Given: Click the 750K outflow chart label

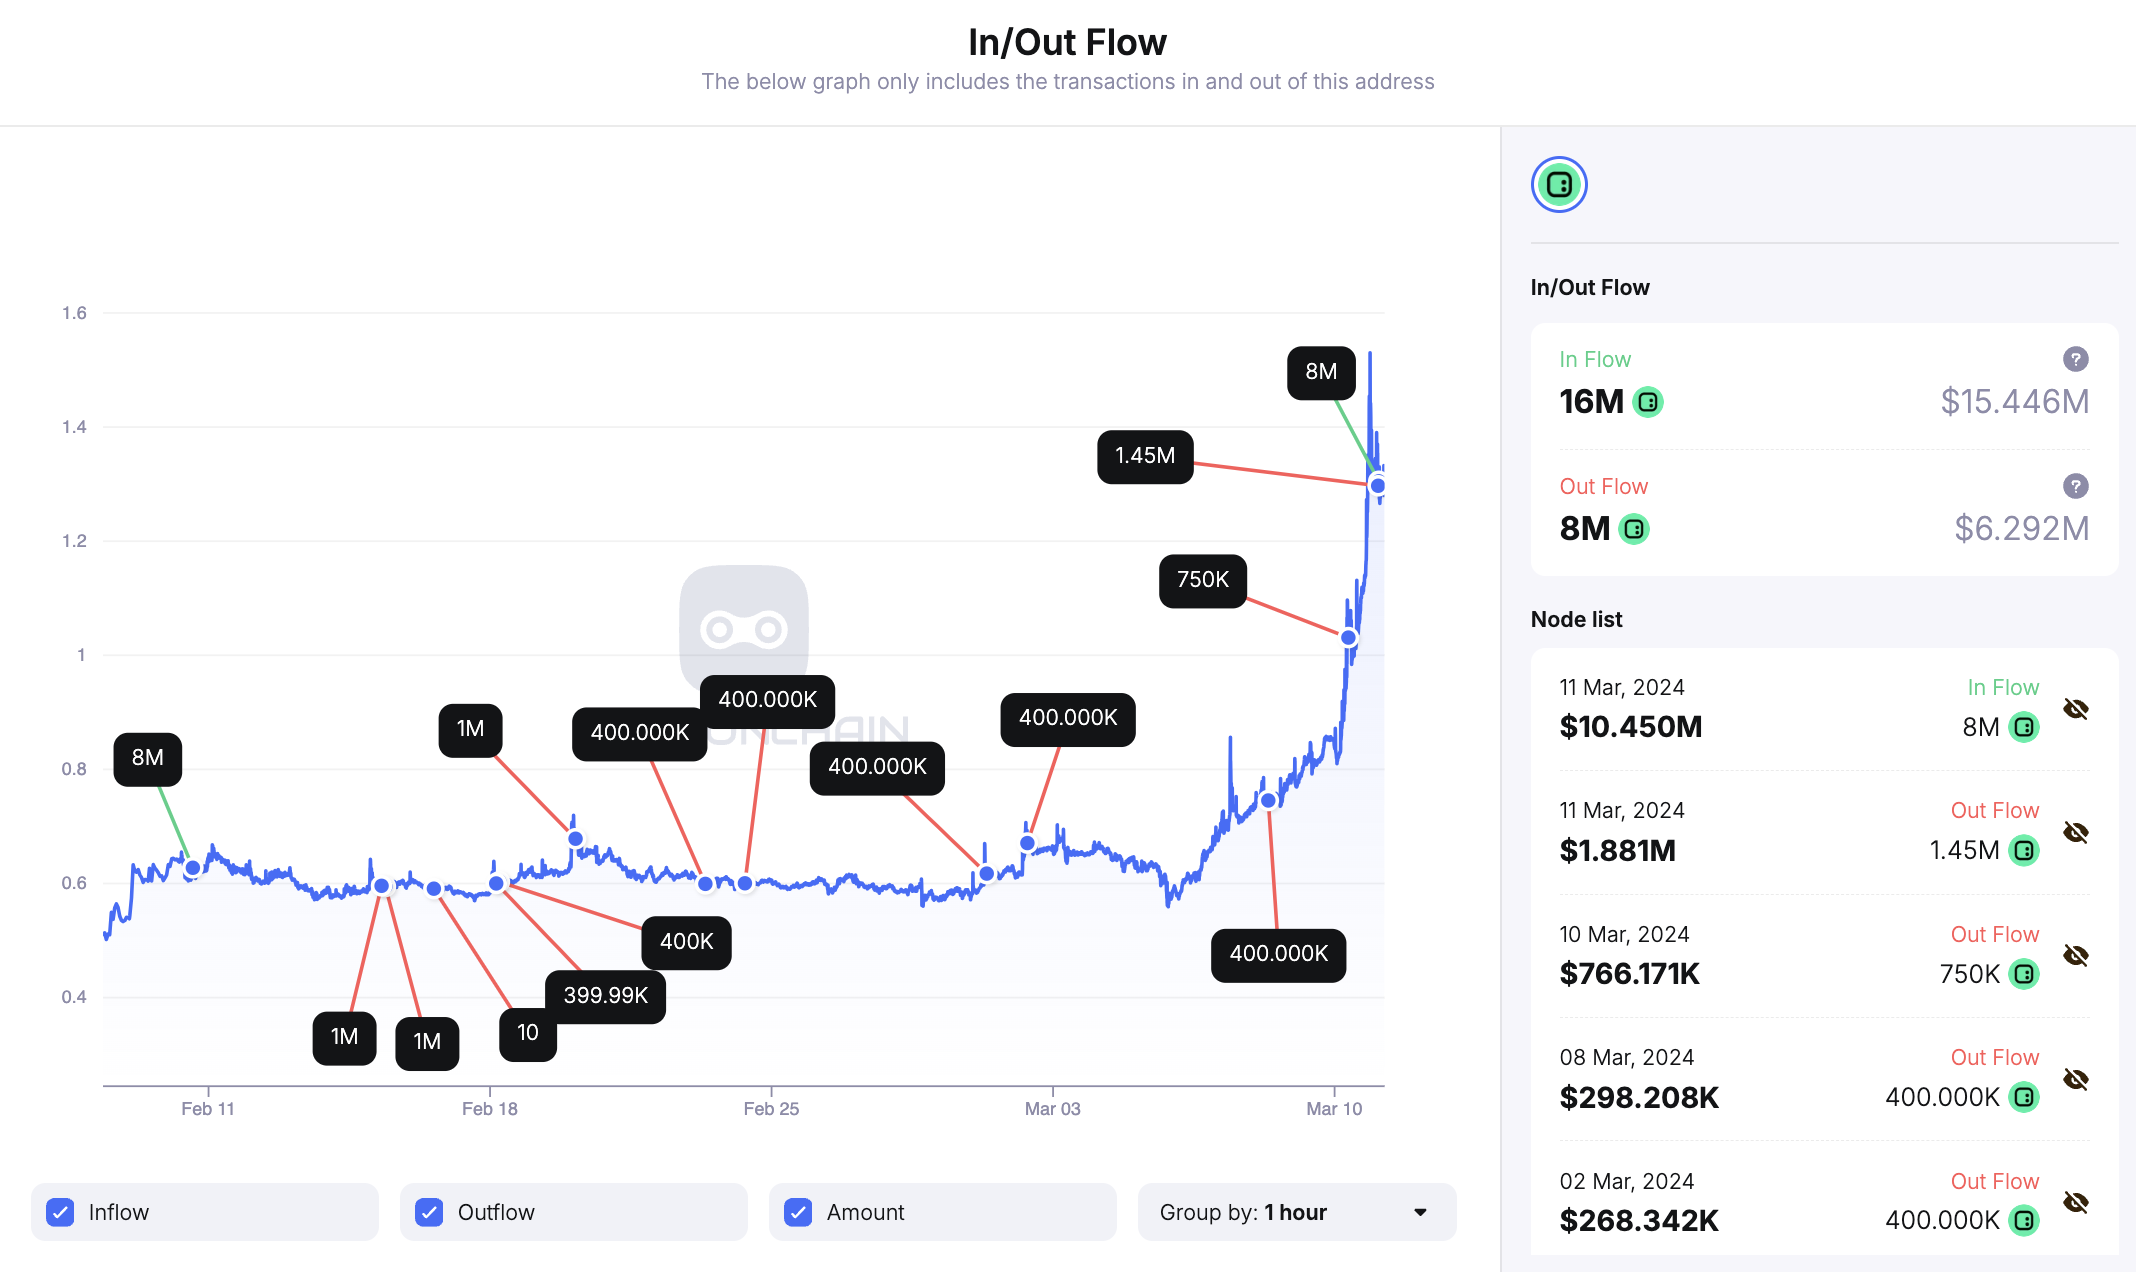Looking at the screenshot, I should pos(1202,580).
